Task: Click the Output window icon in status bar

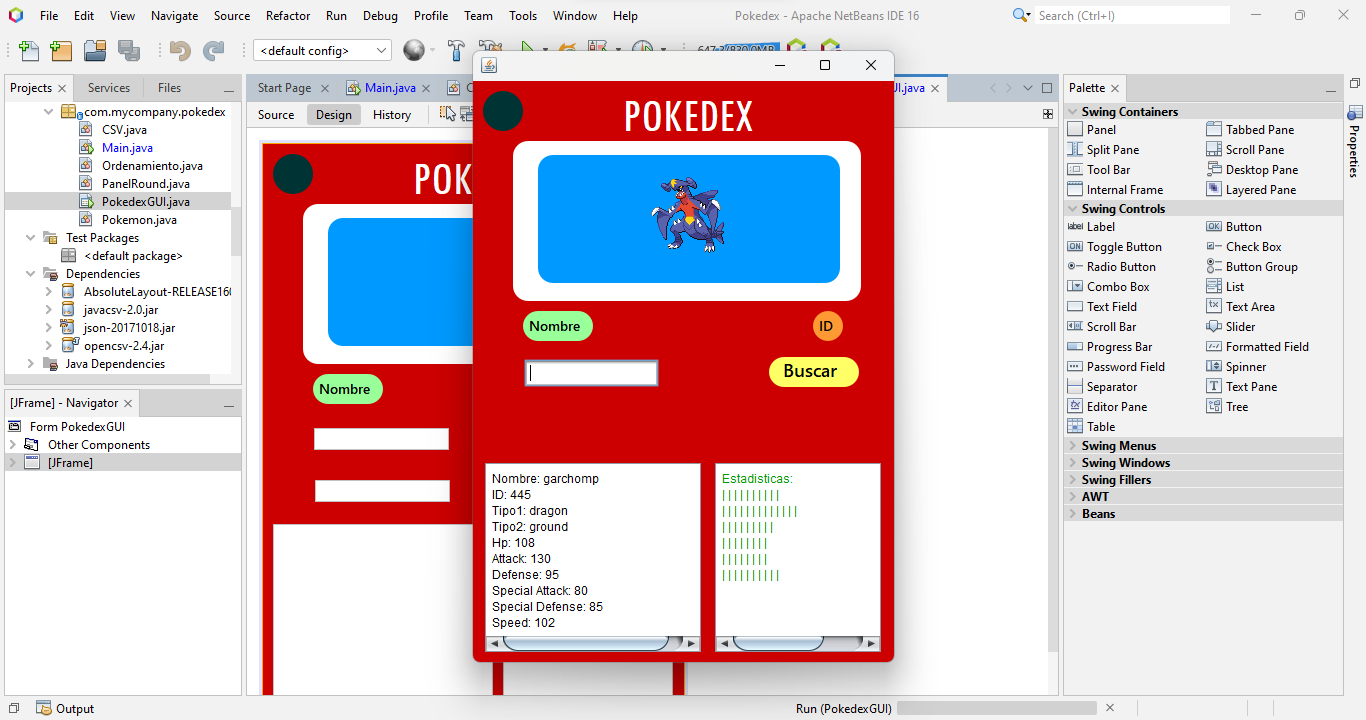Action: click(x=44, y=708)
